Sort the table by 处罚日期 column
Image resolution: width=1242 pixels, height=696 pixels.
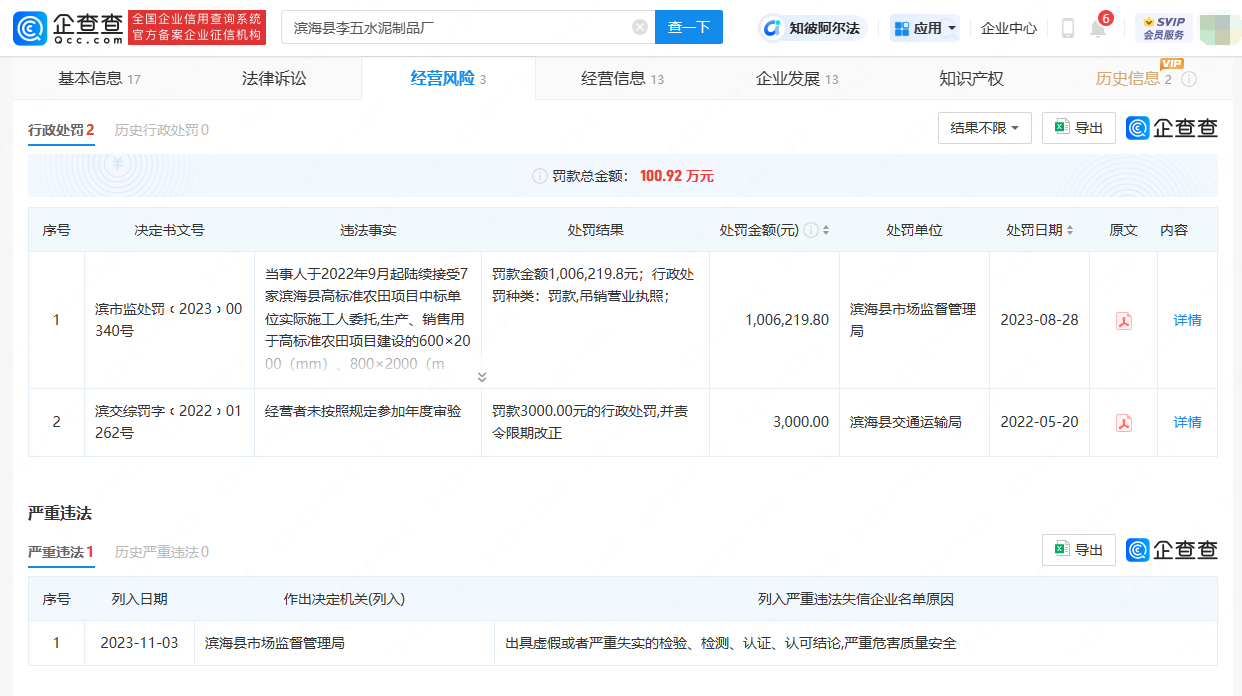tap(1069, 230)
